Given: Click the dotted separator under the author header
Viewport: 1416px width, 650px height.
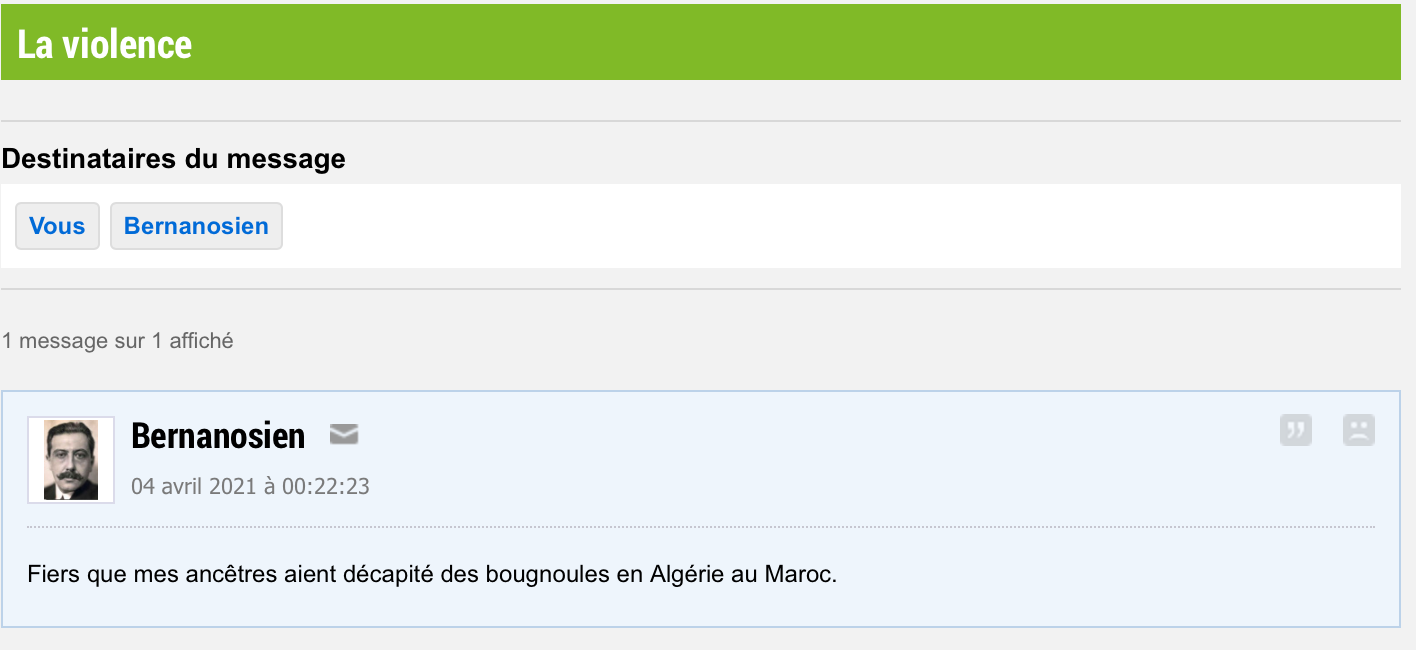Looking at the screenshot, I should coord(700,526).
